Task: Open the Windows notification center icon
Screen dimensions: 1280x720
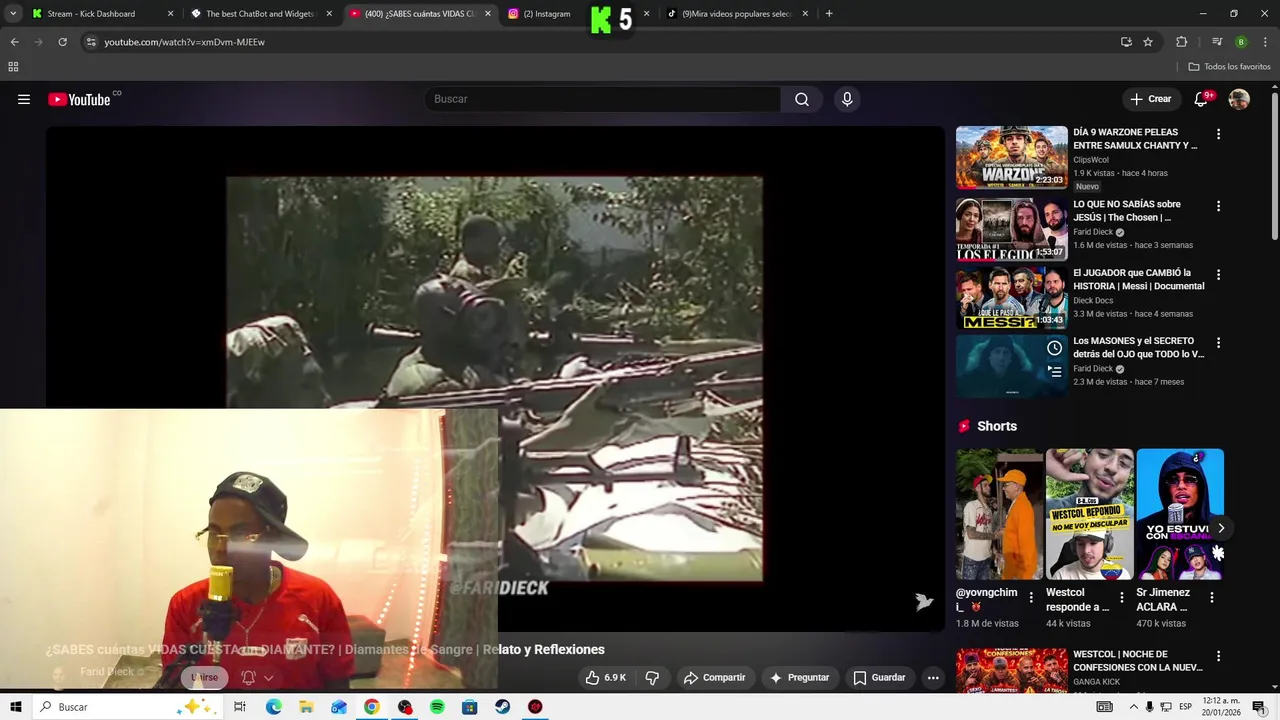Action: (1259, 707)
